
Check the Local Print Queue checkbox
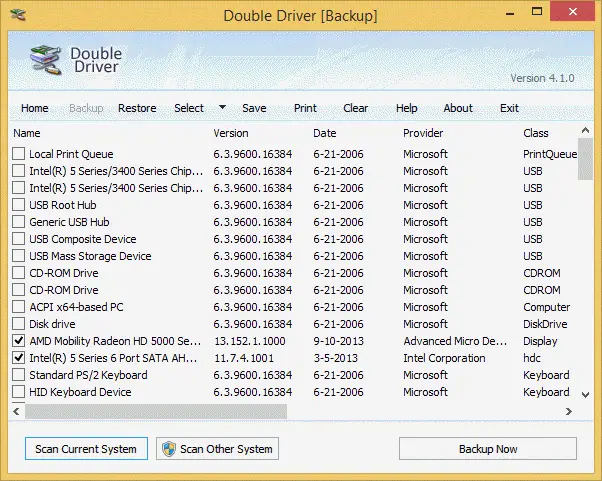point(18,154)
